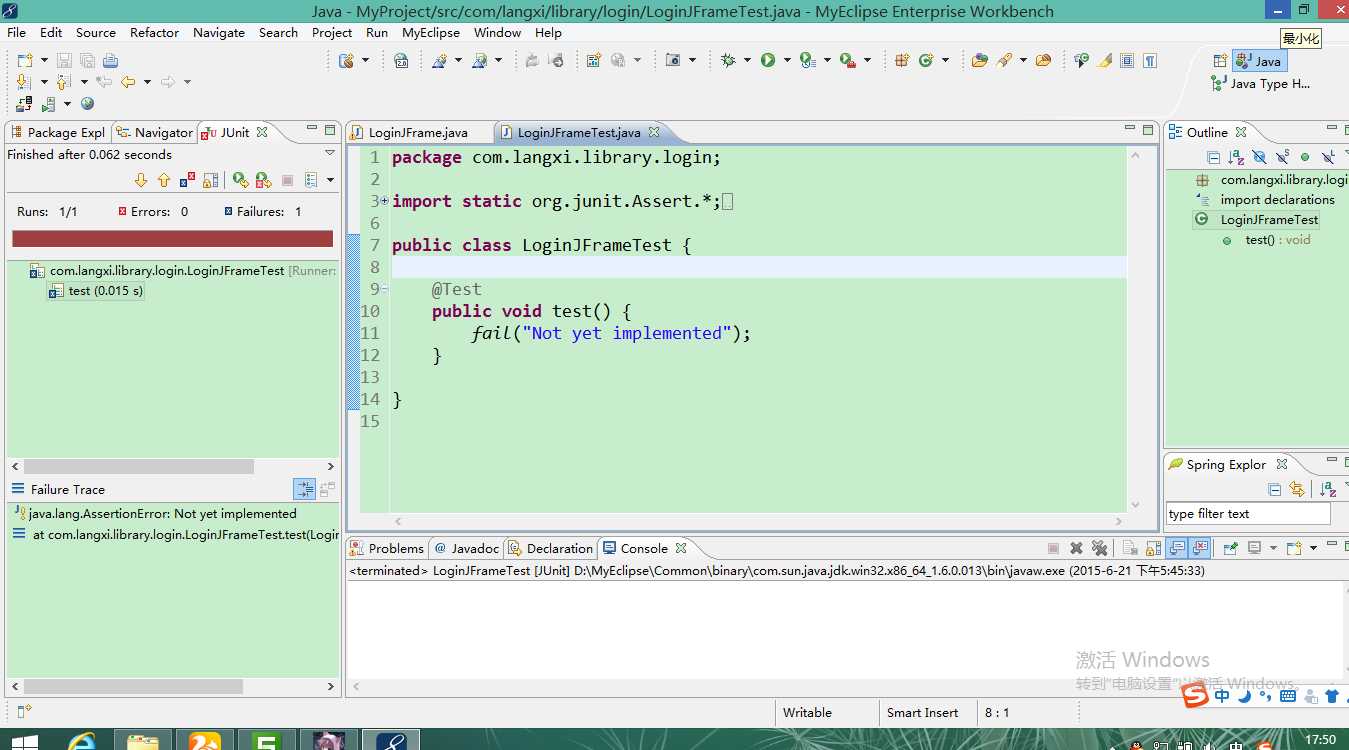Click JUnit Rerun Failed Tests First icon
This screenshot has width=1349, height=750.
pos(263,180)
